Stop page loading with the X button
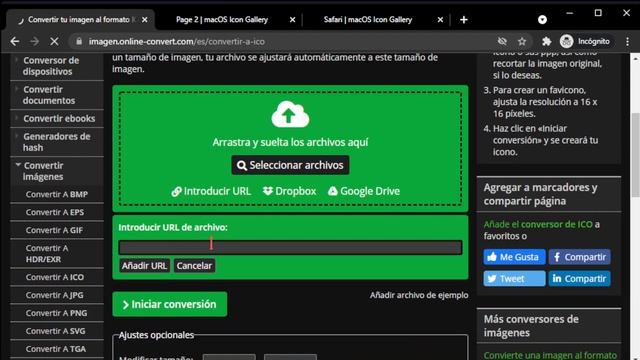Viewport: 640px width, 360px height. coord(54,41)
